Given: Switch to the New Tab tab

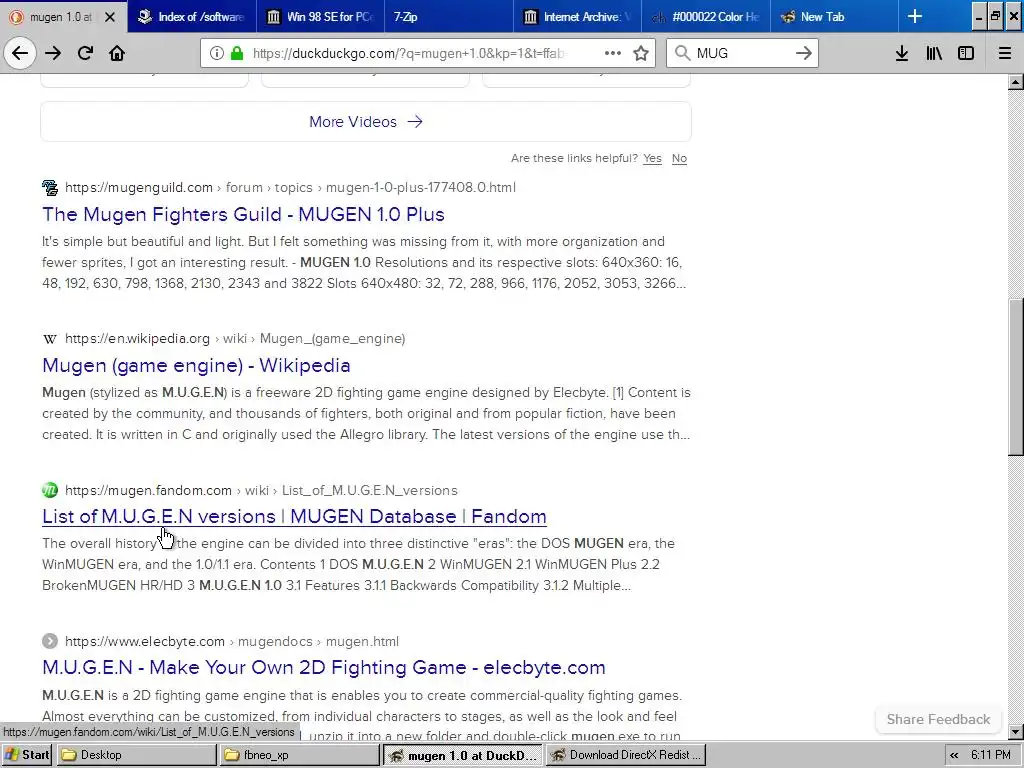Looking at the screenshot, I should pyautogui.click(x=835, y=16).
